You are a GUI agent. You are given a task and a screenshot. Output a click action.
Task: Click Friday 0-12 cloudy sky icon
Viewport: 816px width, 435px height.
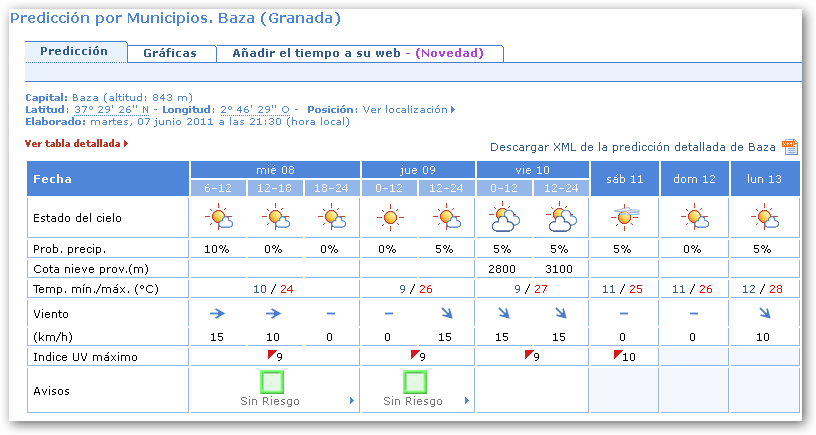coord(503,217)
